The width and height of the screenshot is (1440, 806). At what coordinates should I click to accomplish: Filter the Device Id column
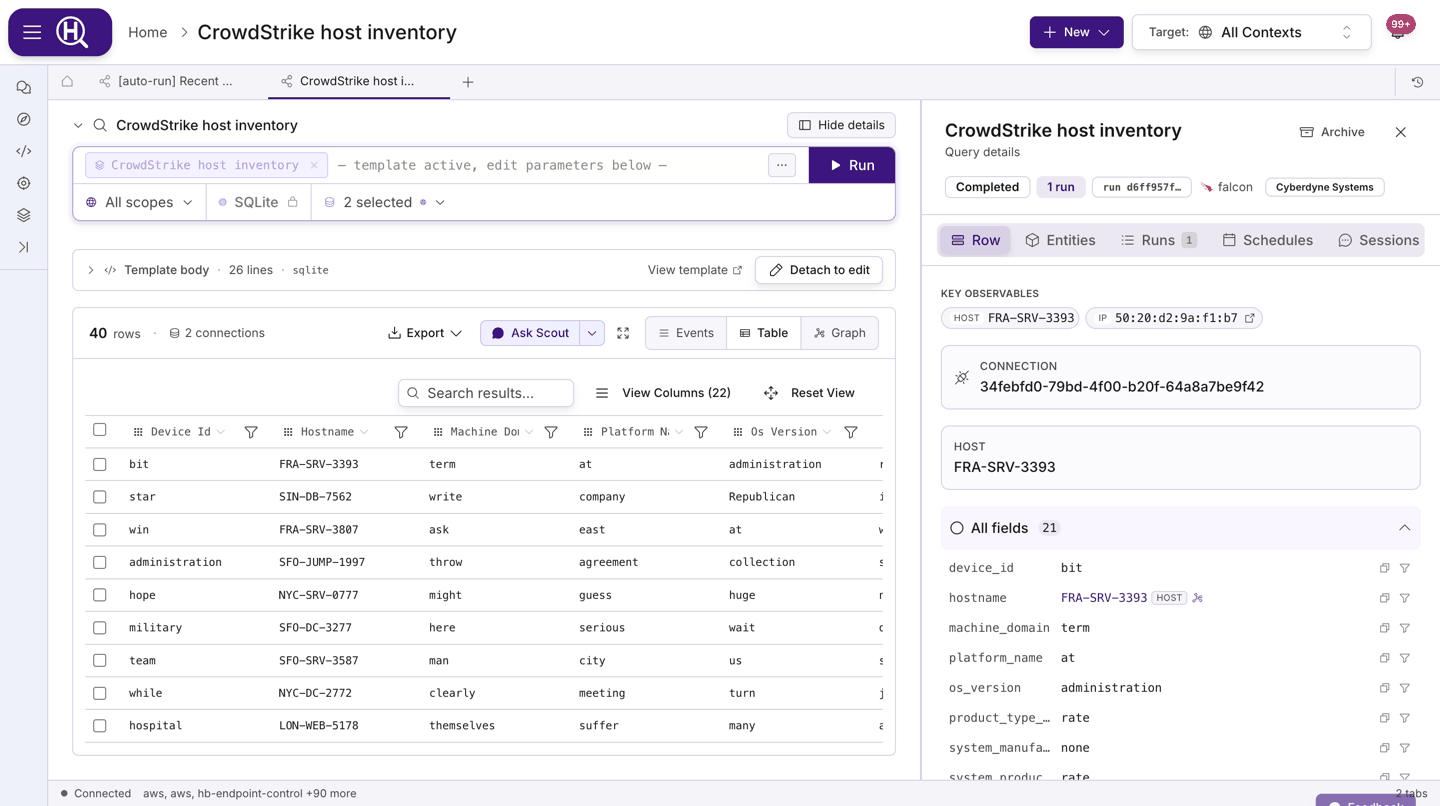tap(251, 432)
